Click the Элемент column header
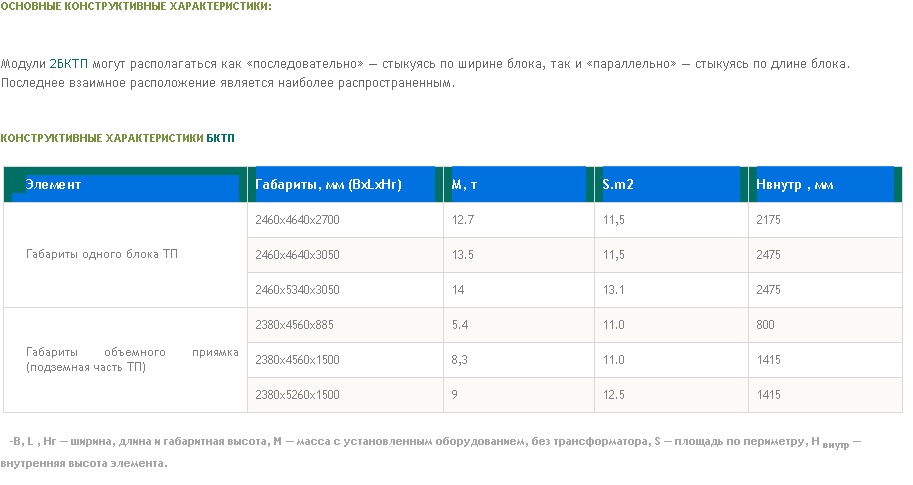913x485 pixels. pyautogui.click(x=53, y=185)
